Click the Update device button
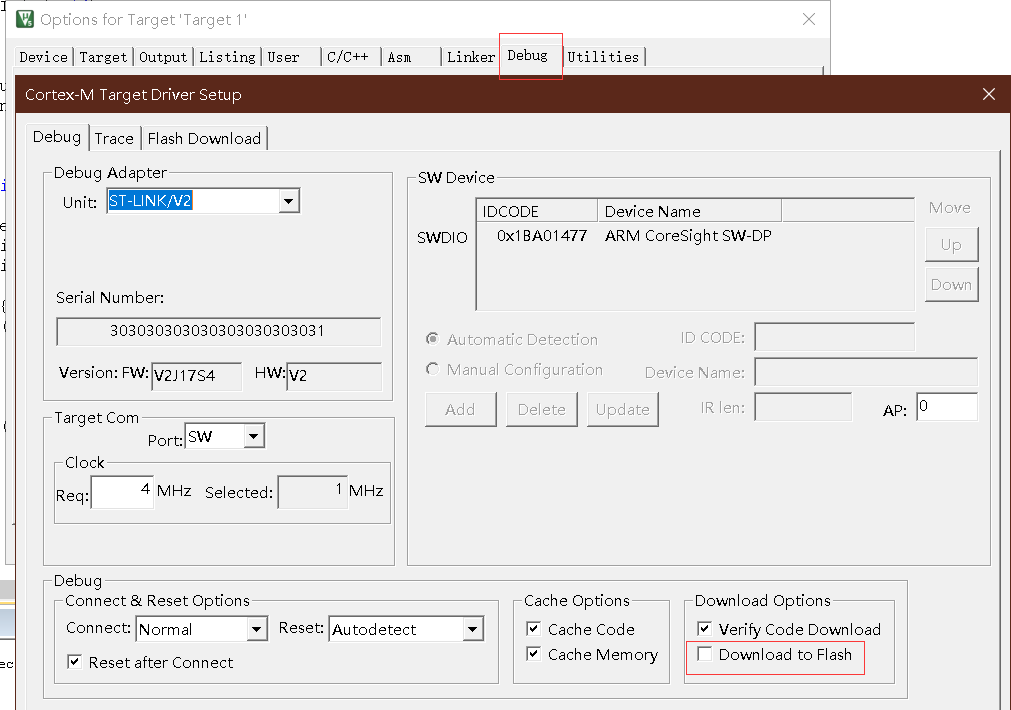The height and width of the screenshot is (710, 1011). pyautogui.click(x=623, y=409)
